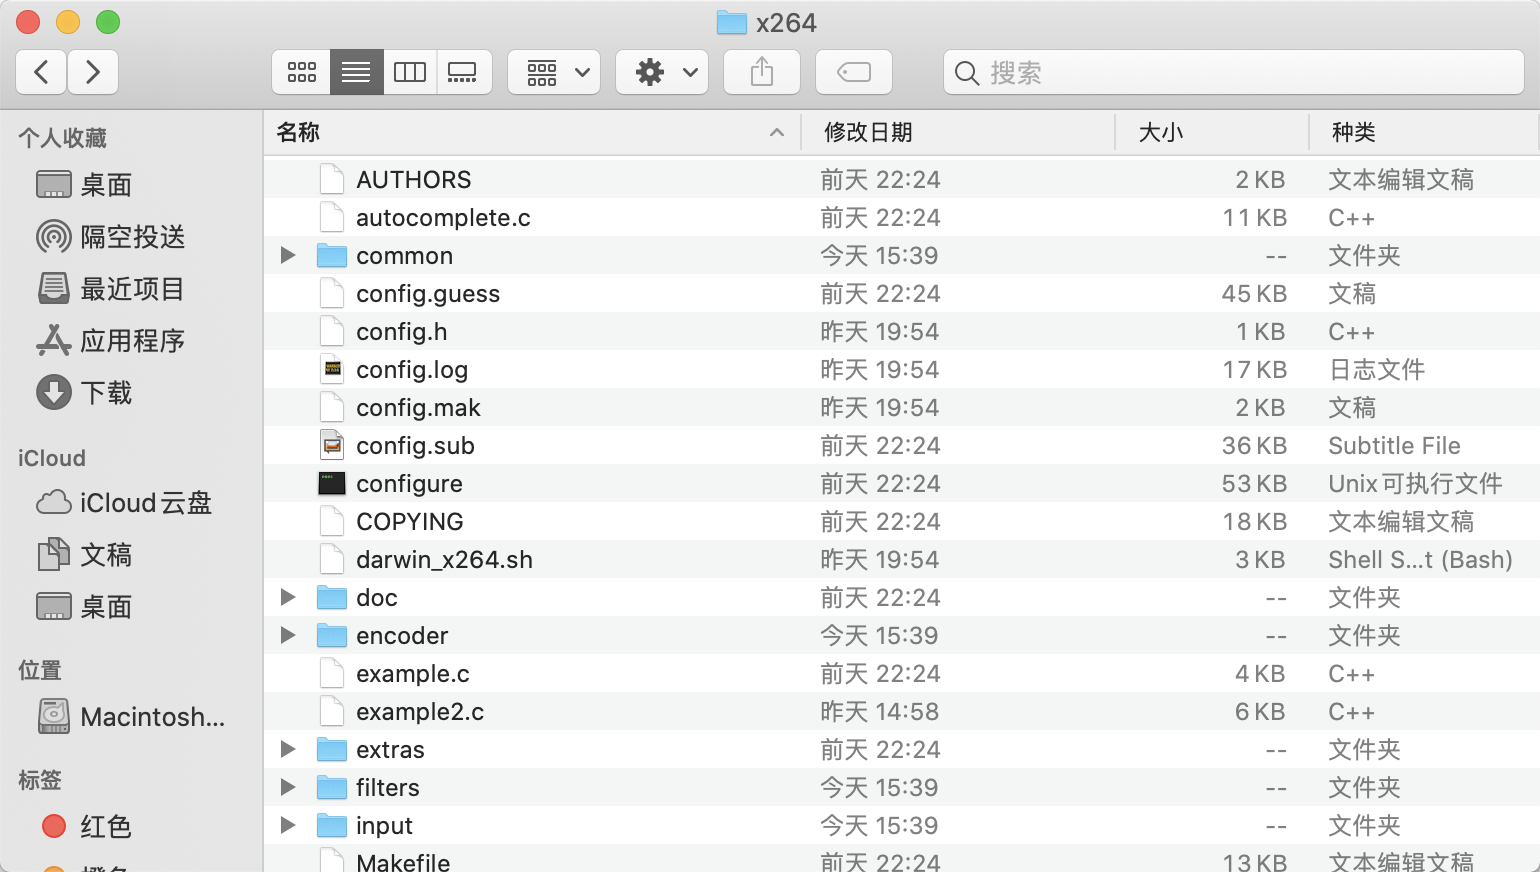1540x872 pixels.
Task: Focus the 搜索 search field
Action: (1234, 72)
